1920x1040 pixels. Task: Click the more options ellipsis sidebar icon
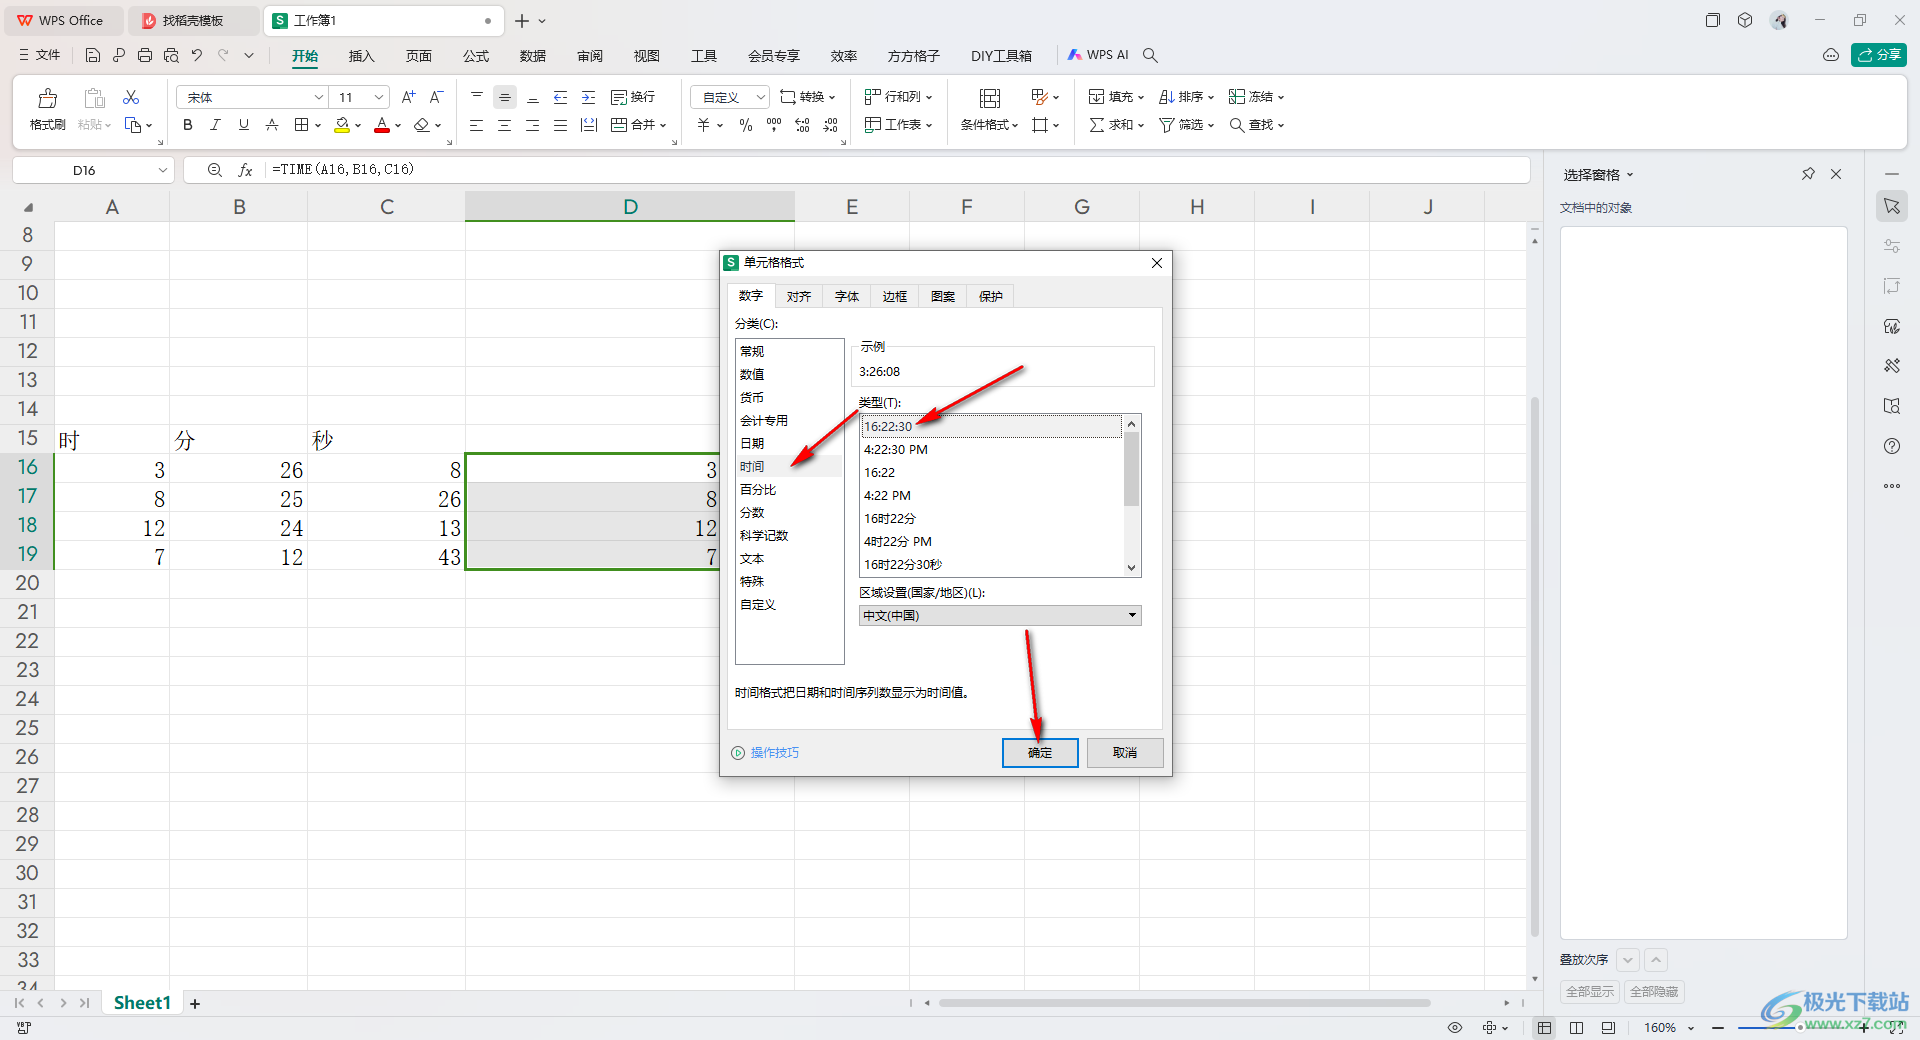[x=1891, y=486]
